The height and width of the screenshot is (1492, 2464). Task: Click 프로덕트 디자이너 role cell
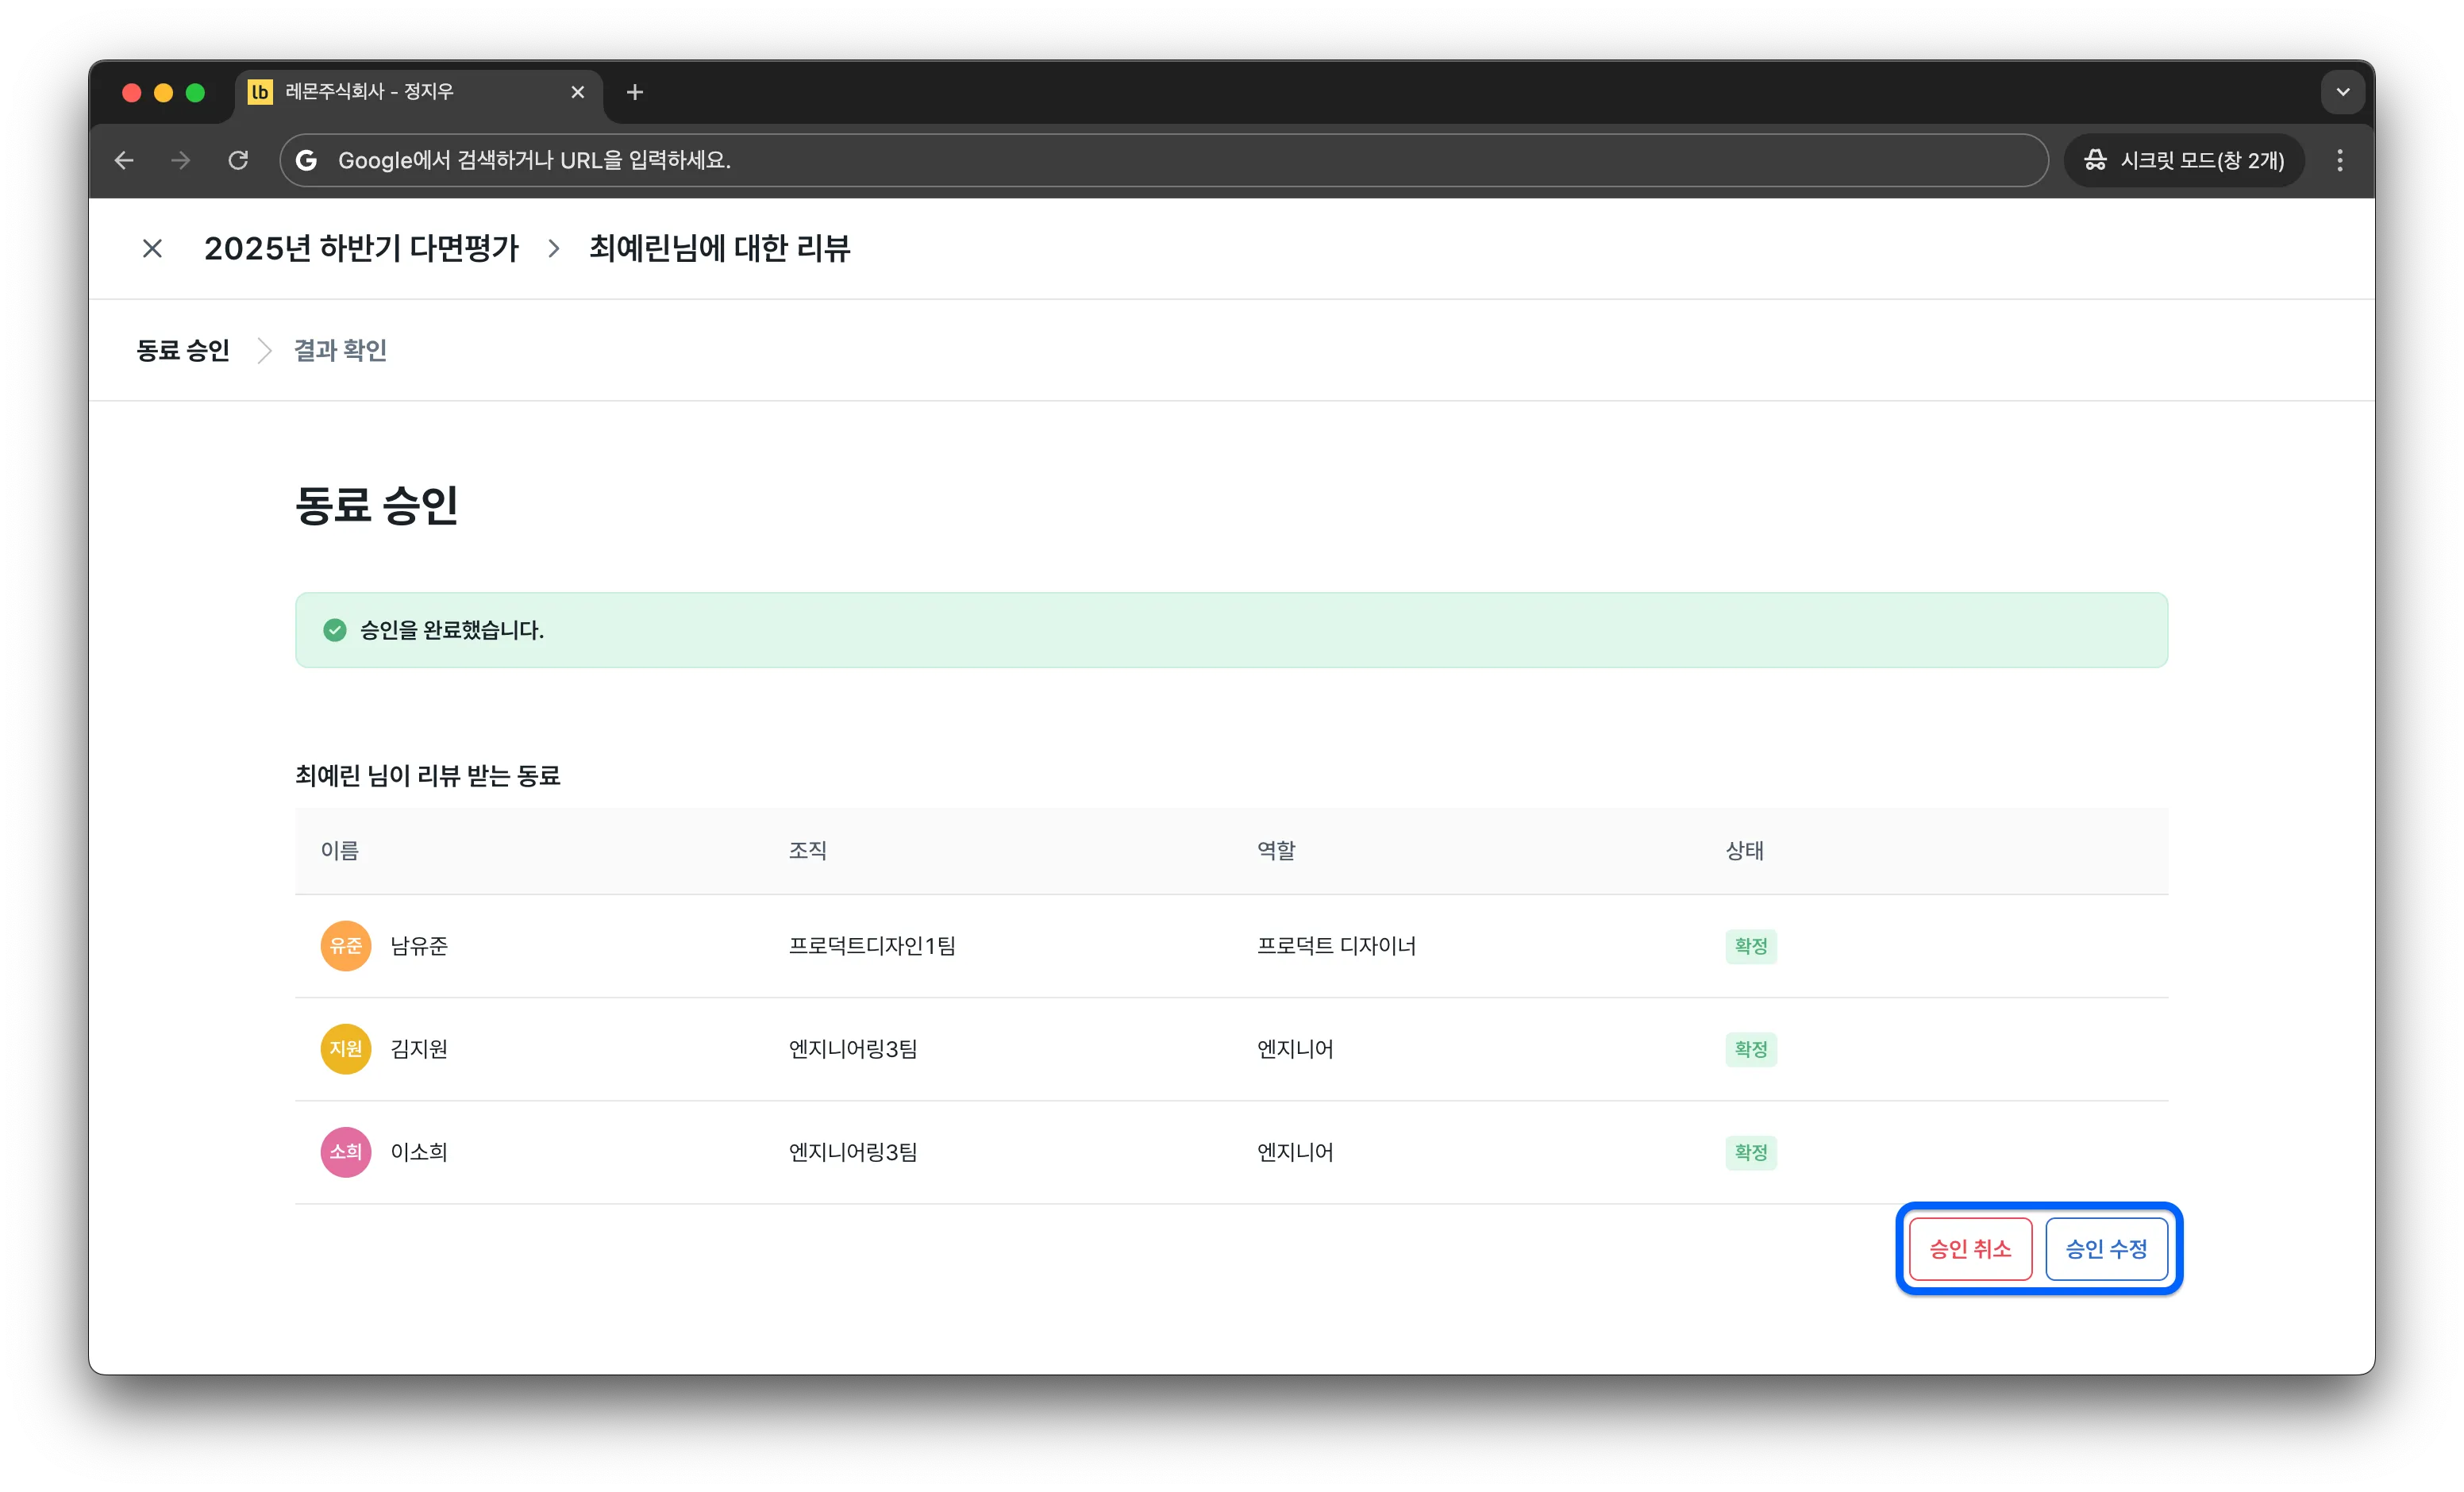1336,945
